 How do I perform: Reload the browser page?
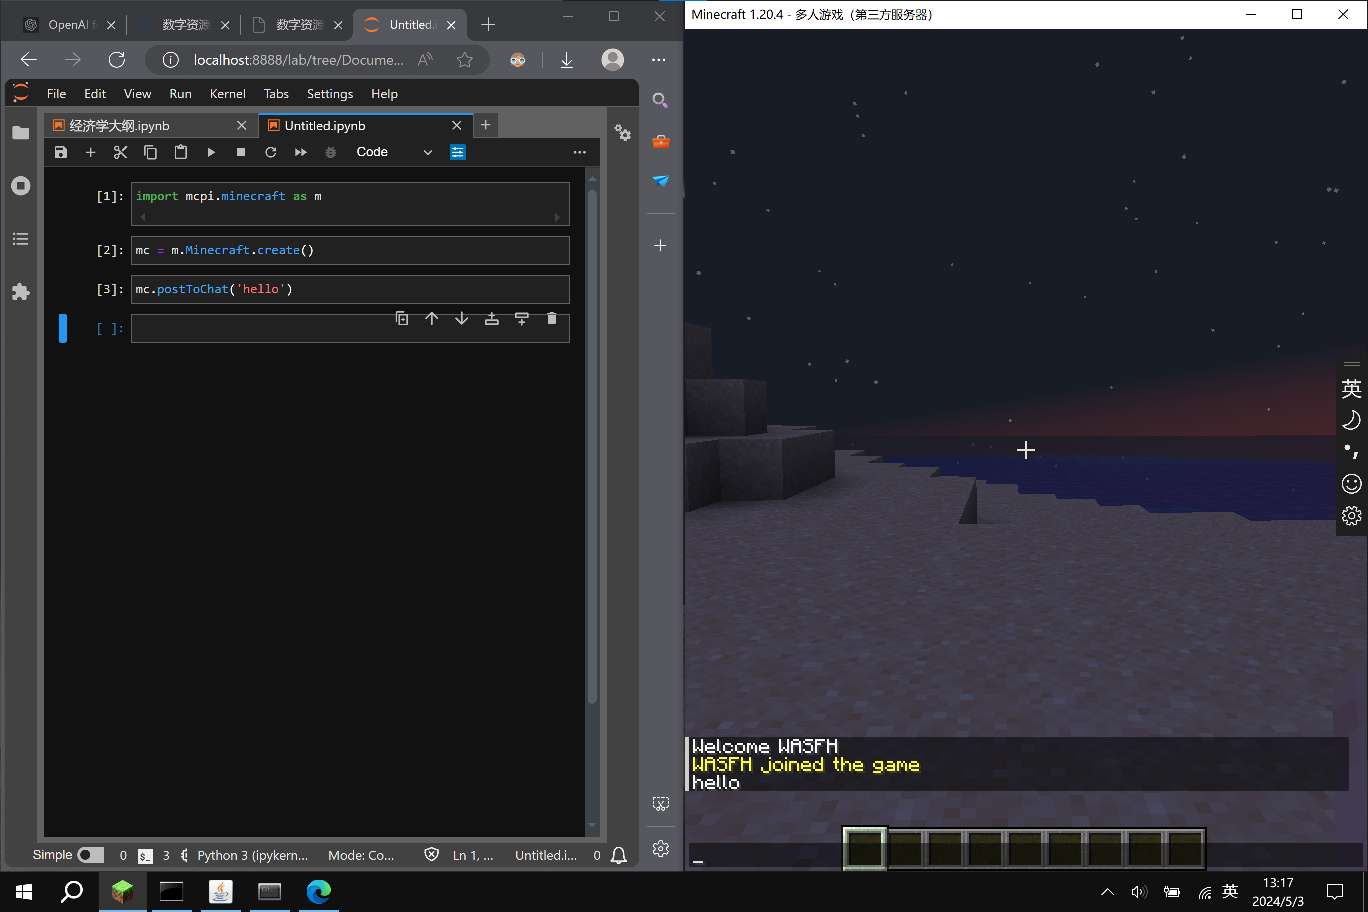pyautogui.click(x=117, y=60)
